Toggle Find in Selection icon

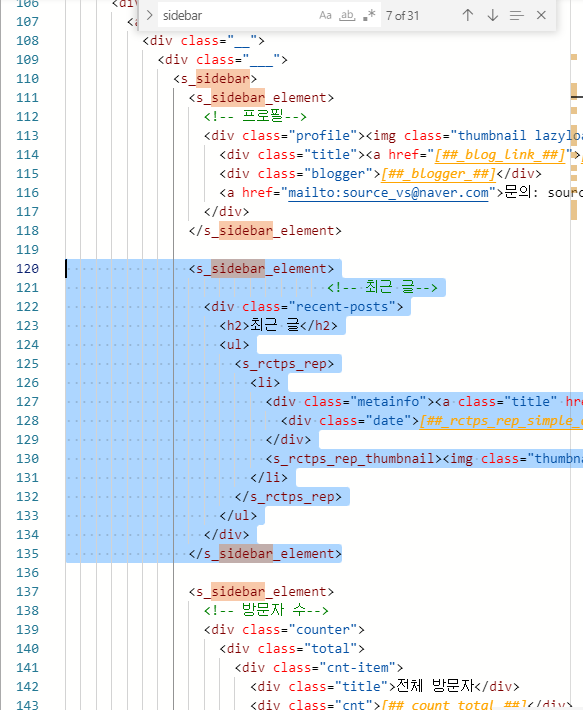[516, 15]
